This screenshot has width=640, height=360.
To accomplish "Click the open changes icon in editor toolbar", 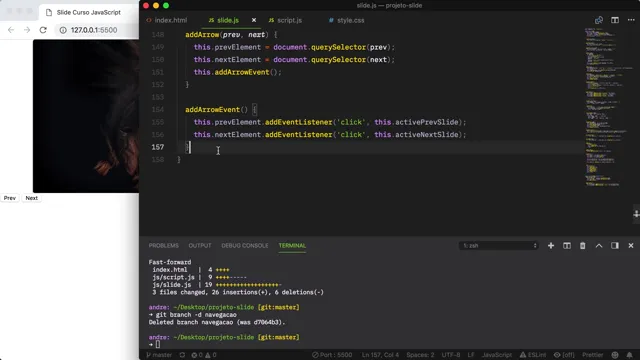I will coord(599,20).
